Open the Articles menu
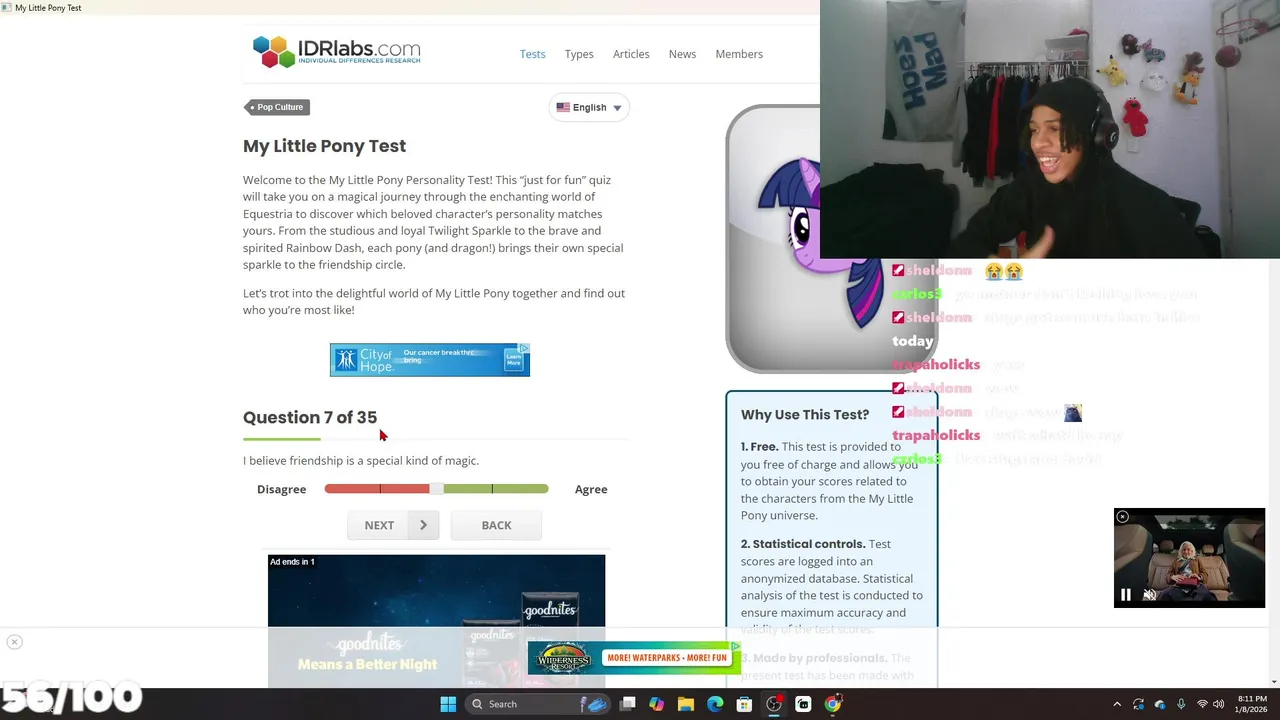This screenshot has width=1280, height=720. [x=631, y=54]
